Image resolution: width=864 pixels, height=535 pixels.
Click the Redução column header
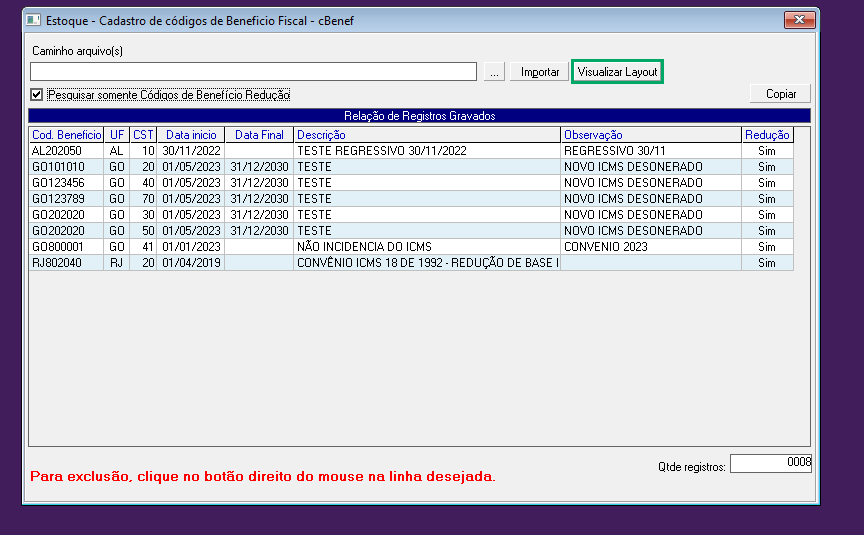[767, 135]
